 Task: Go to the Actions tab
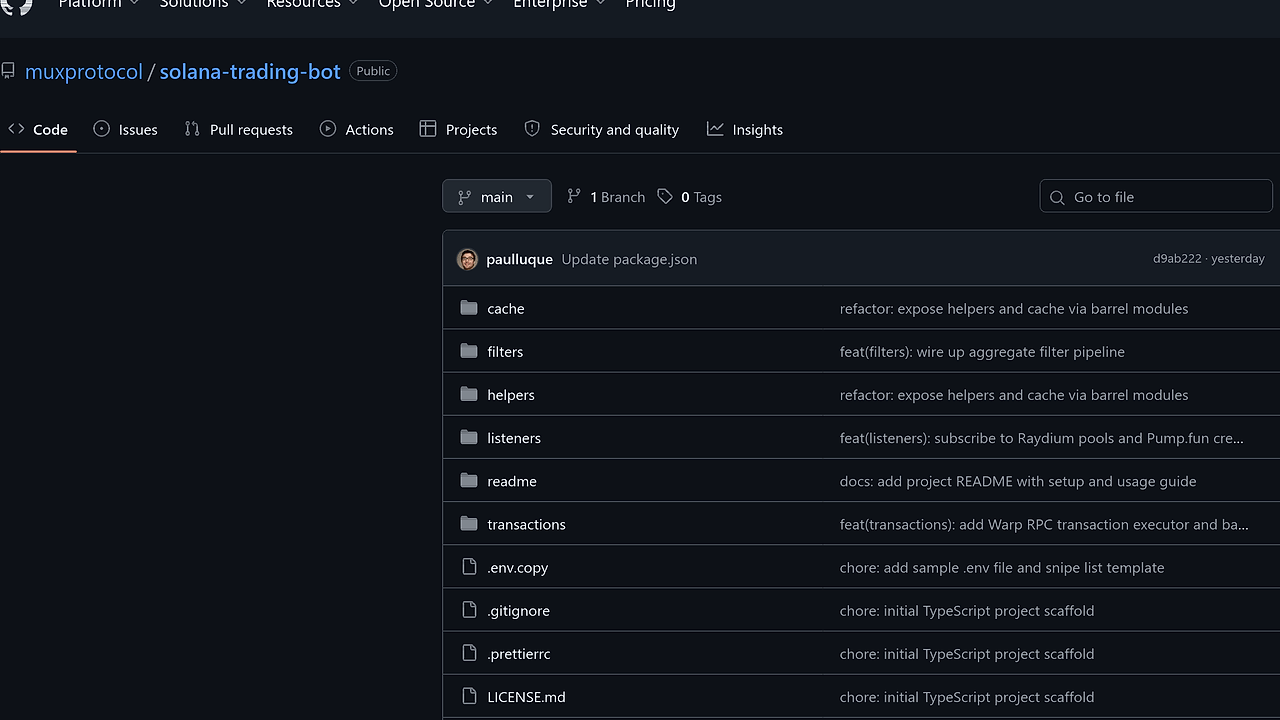(357, 130)
